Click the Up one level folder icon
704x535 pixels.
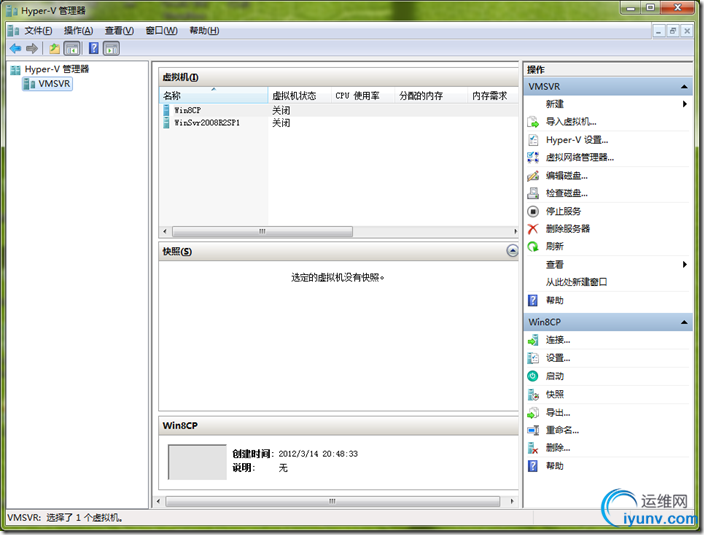54,48
